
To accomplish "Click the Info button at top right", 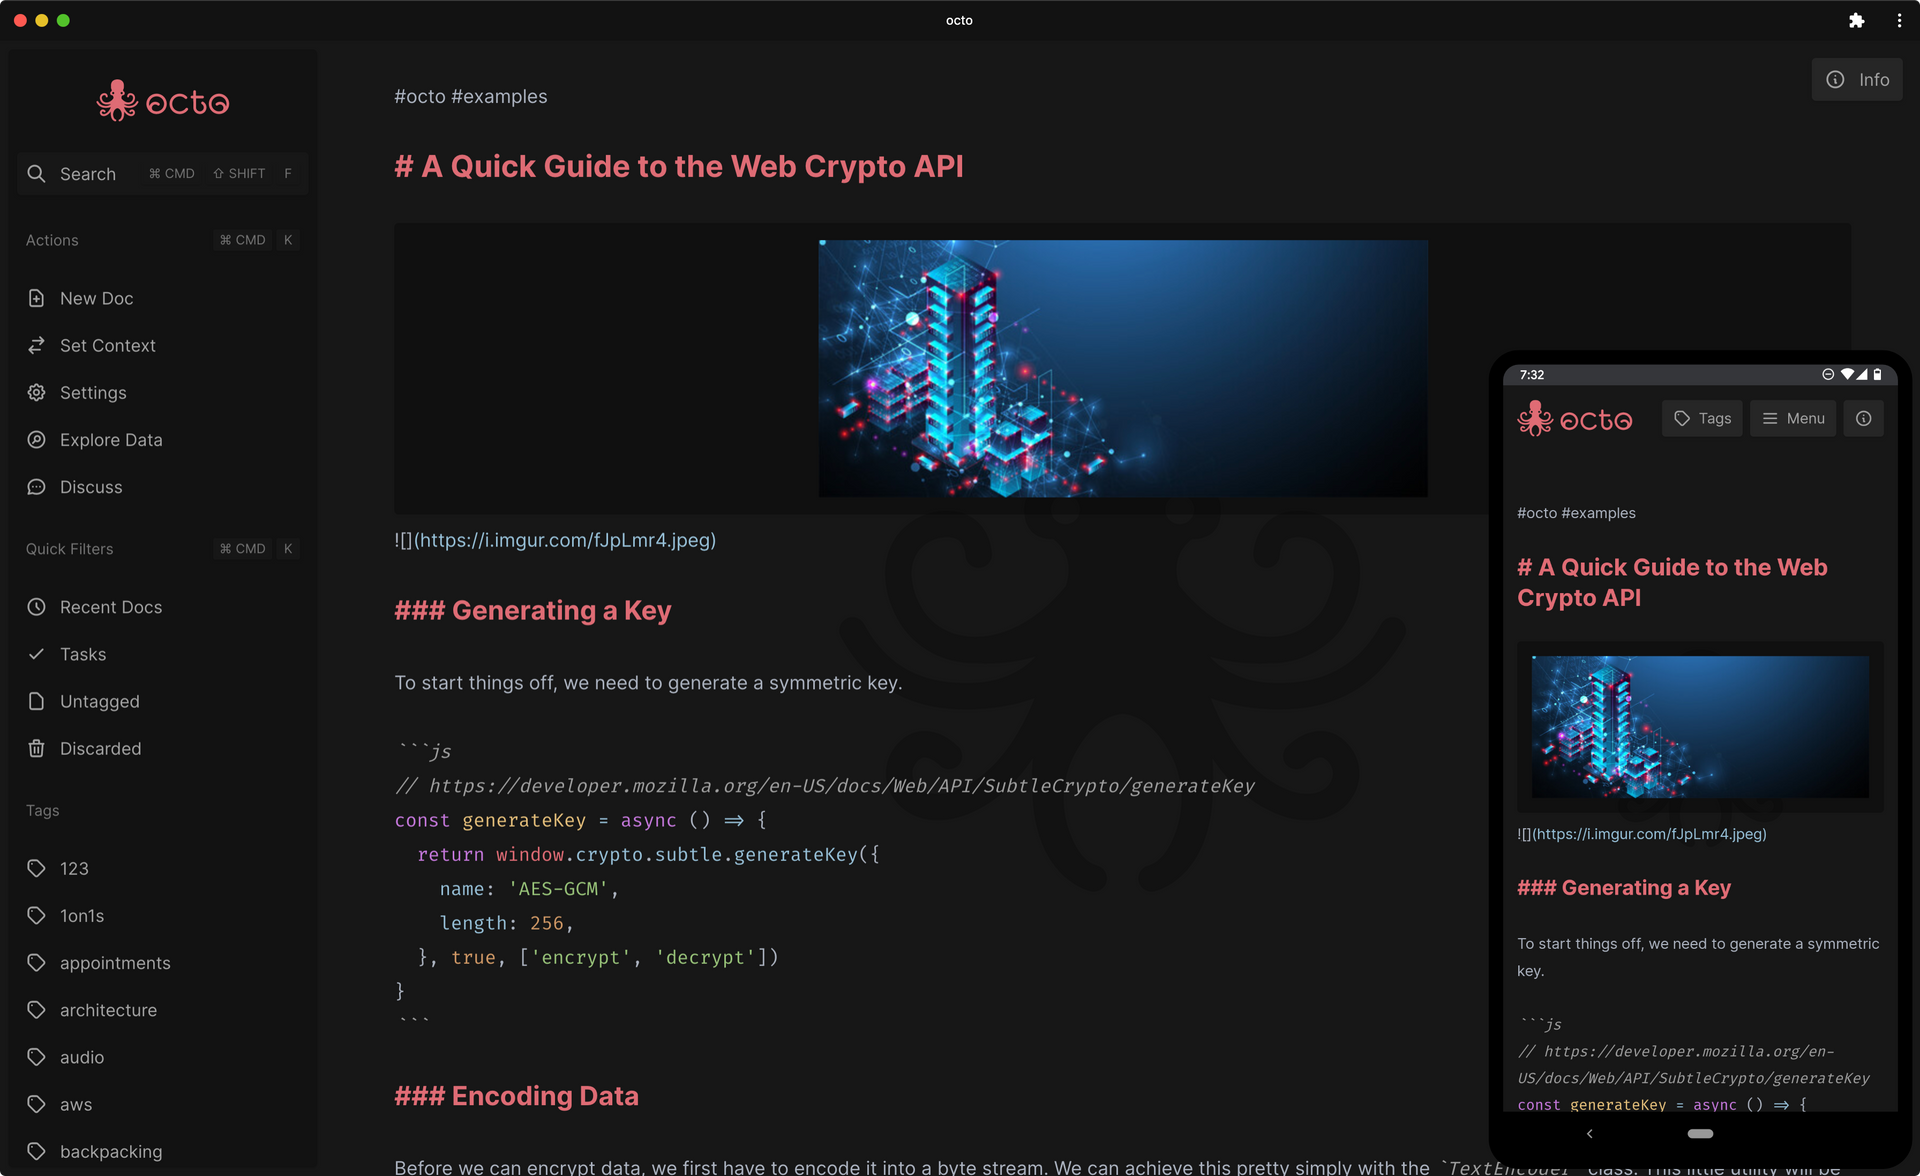I will 1857,80.
